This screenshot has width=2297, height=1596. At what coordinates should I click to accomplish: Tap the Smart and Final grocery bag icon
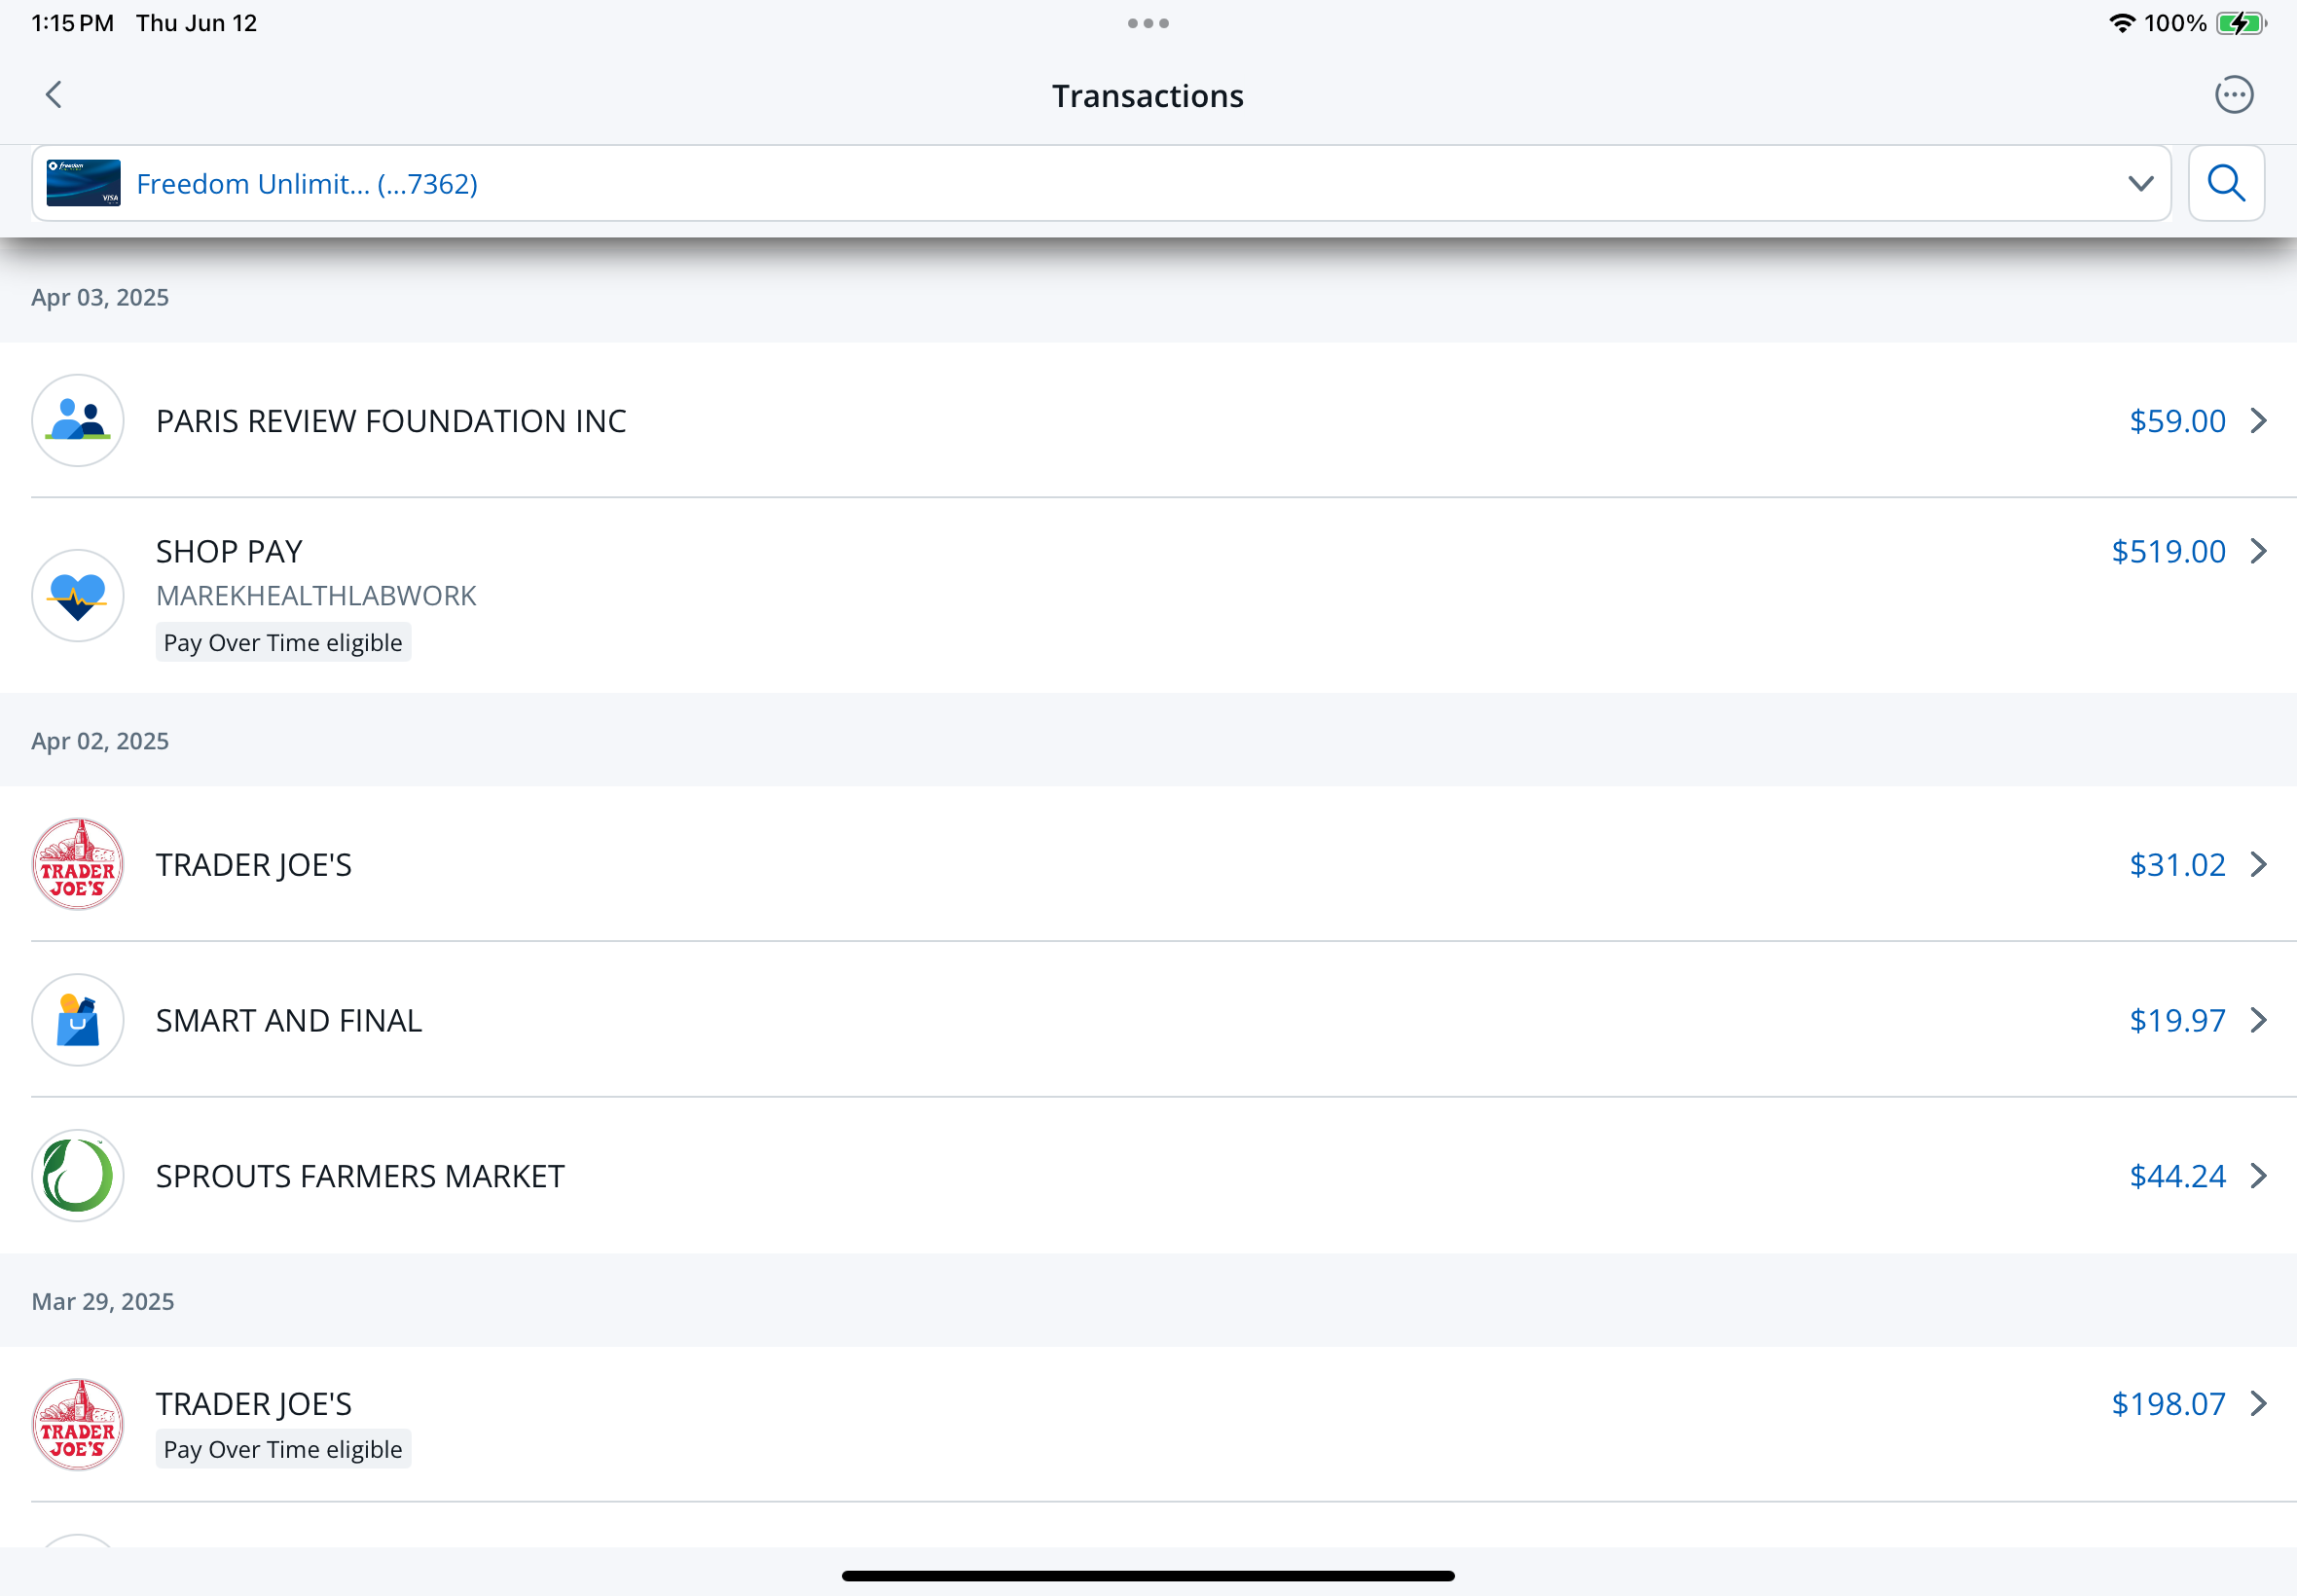[x=78, y=1020]
